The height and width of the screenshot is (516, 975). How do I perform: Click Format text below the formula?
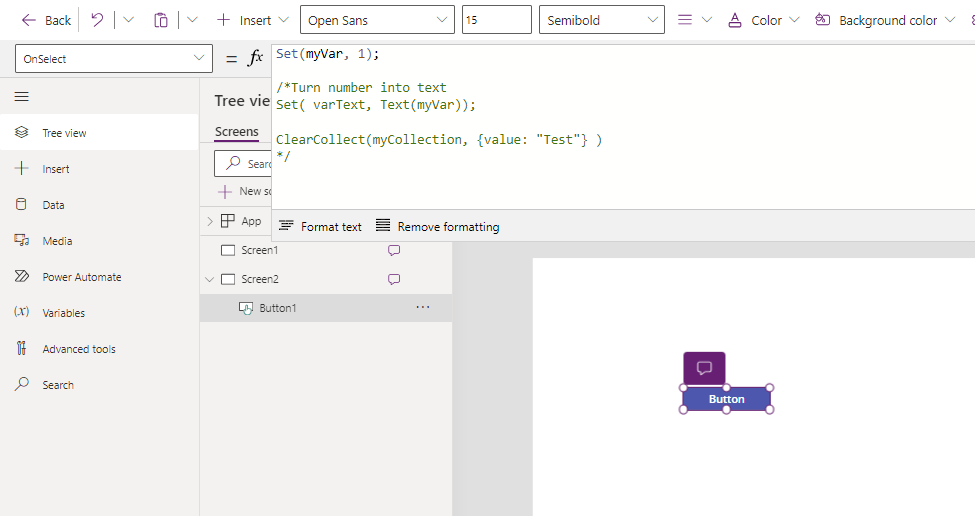(x=320, y=226)
